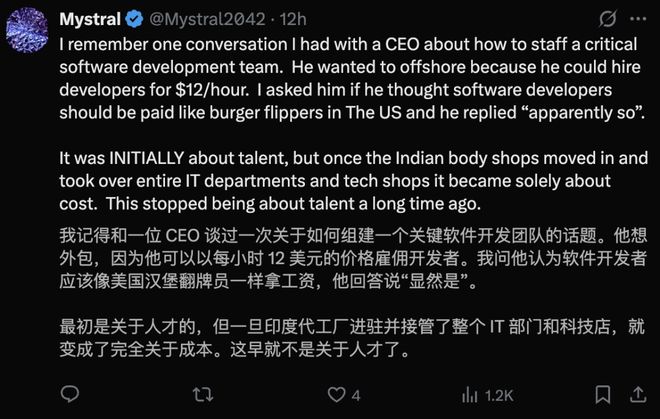Click the 1.2K views count
660x419 pixels.
pyautogui.click(x=499, y=396)
